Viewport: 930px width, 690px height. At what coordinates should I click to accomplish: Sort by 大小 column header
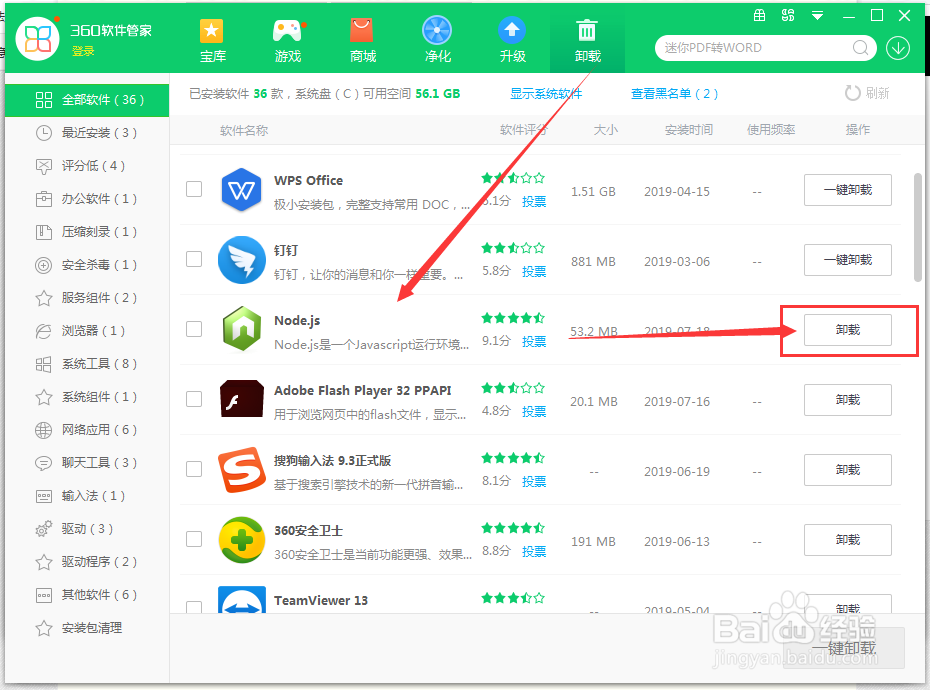[606, 130]
